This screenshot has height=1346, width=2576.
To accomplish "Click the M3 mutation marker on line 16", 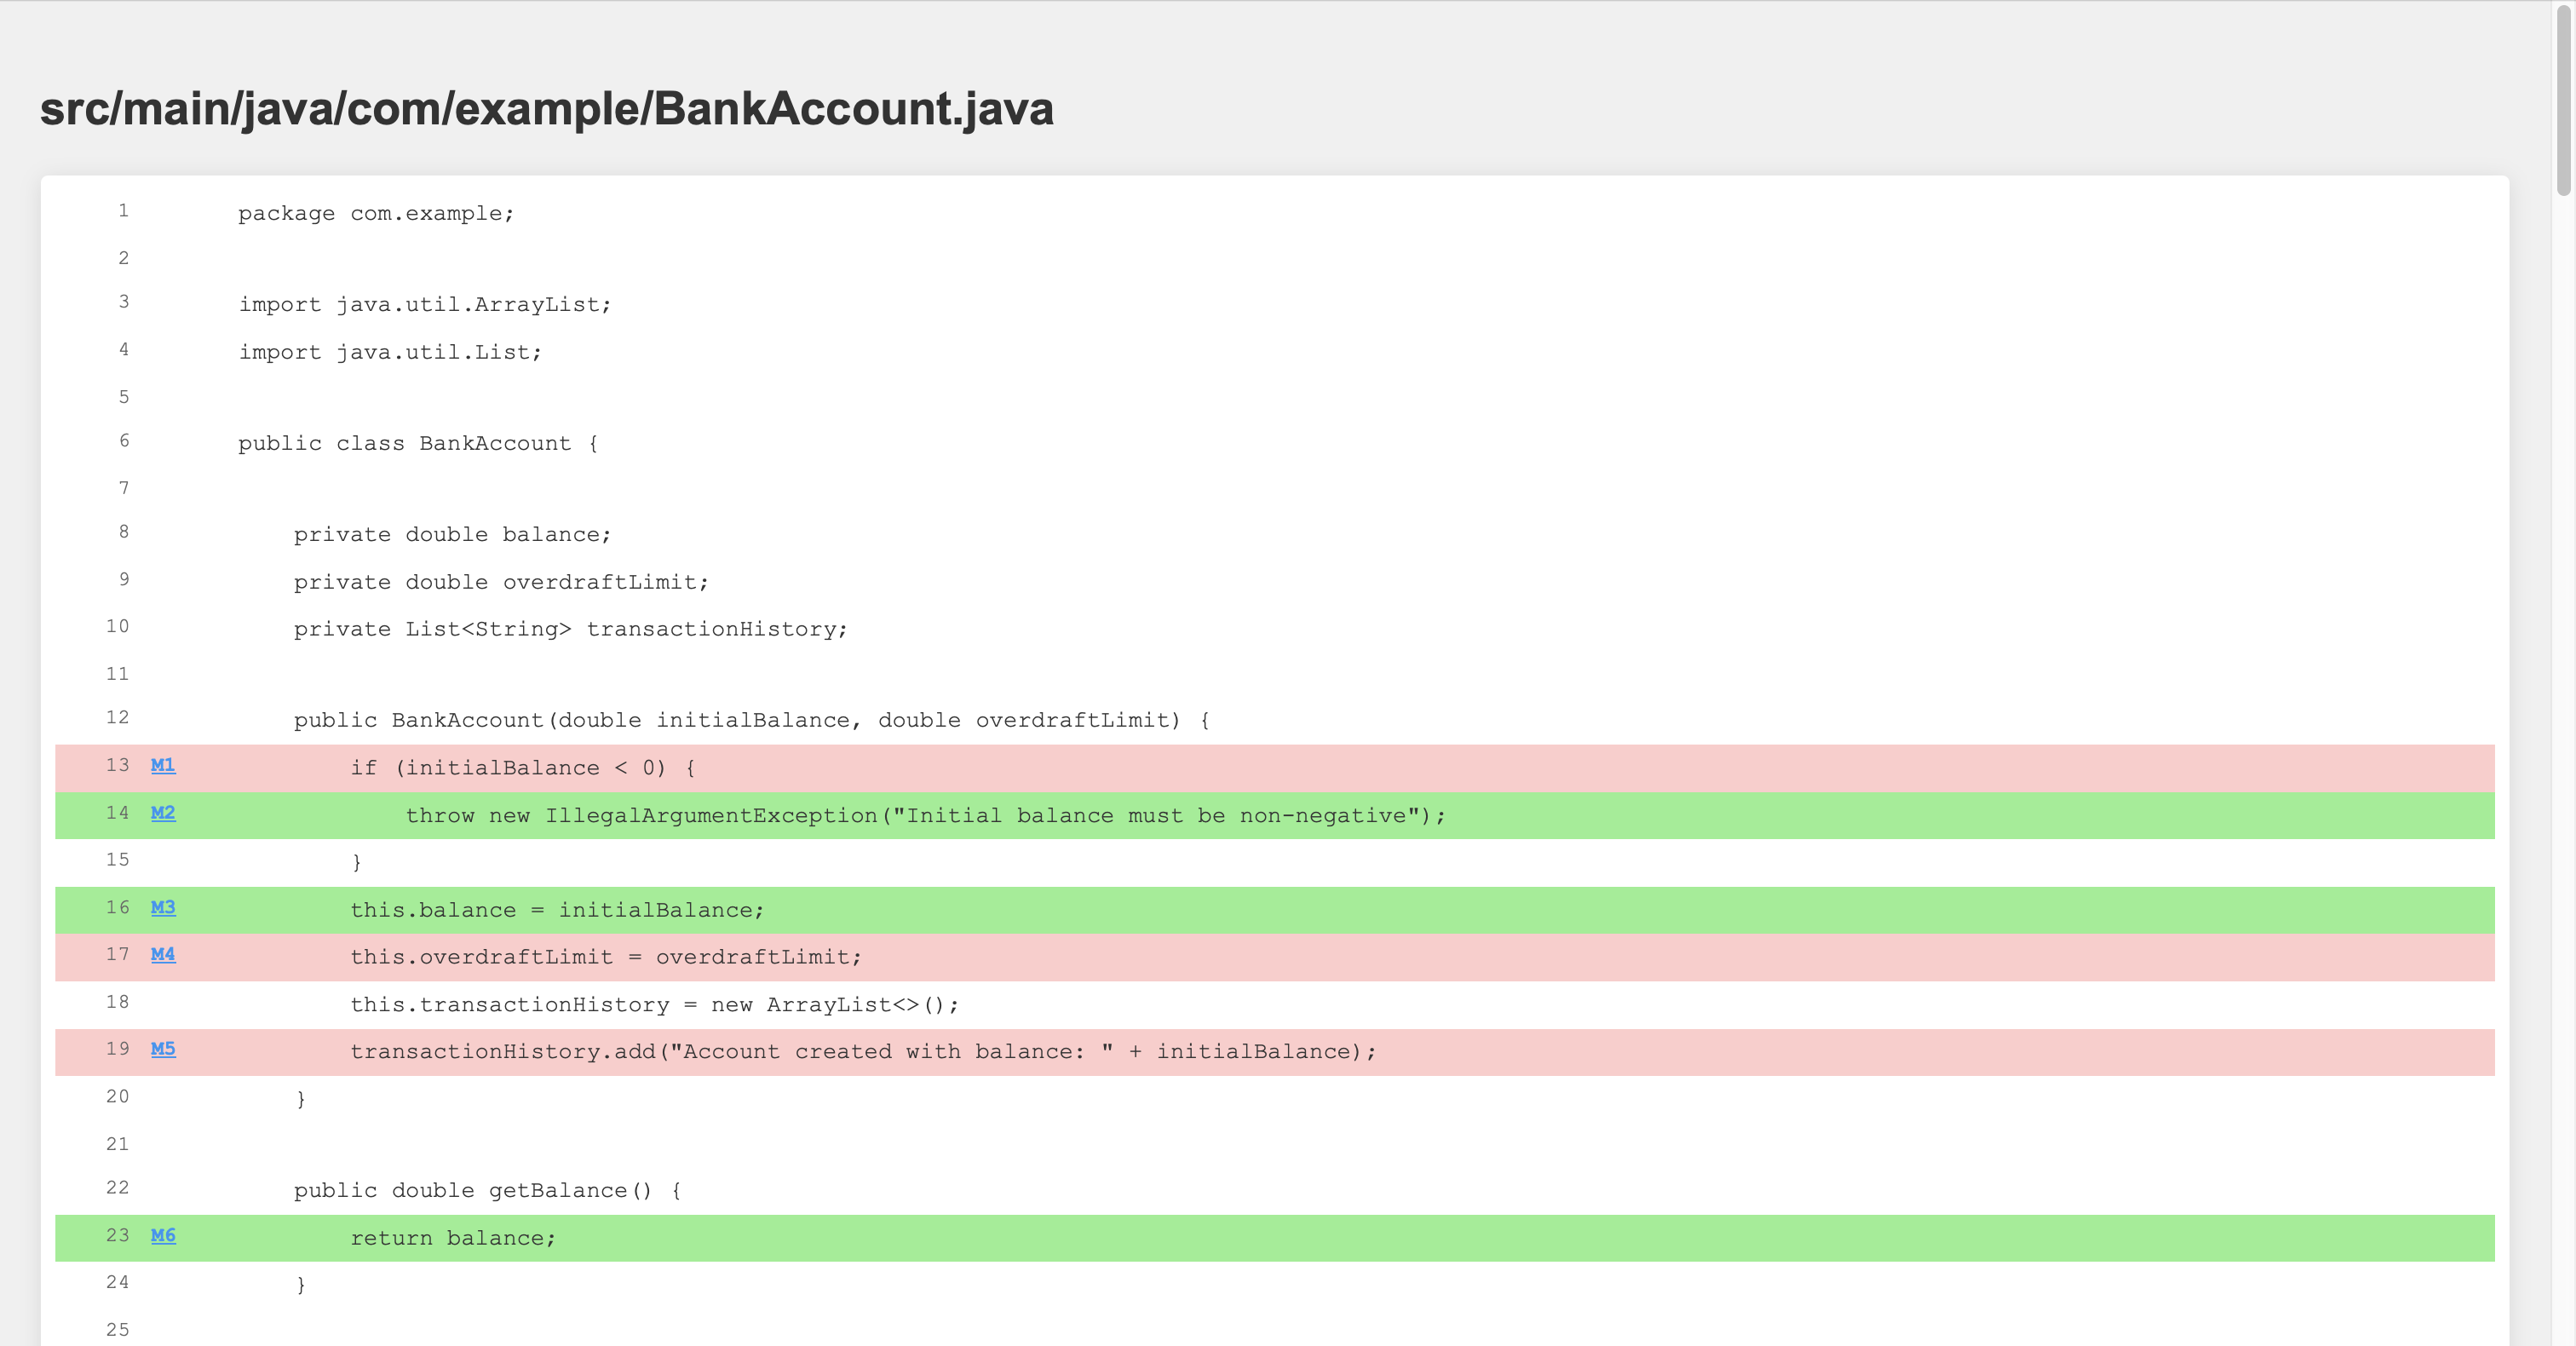I will point(164,908).
